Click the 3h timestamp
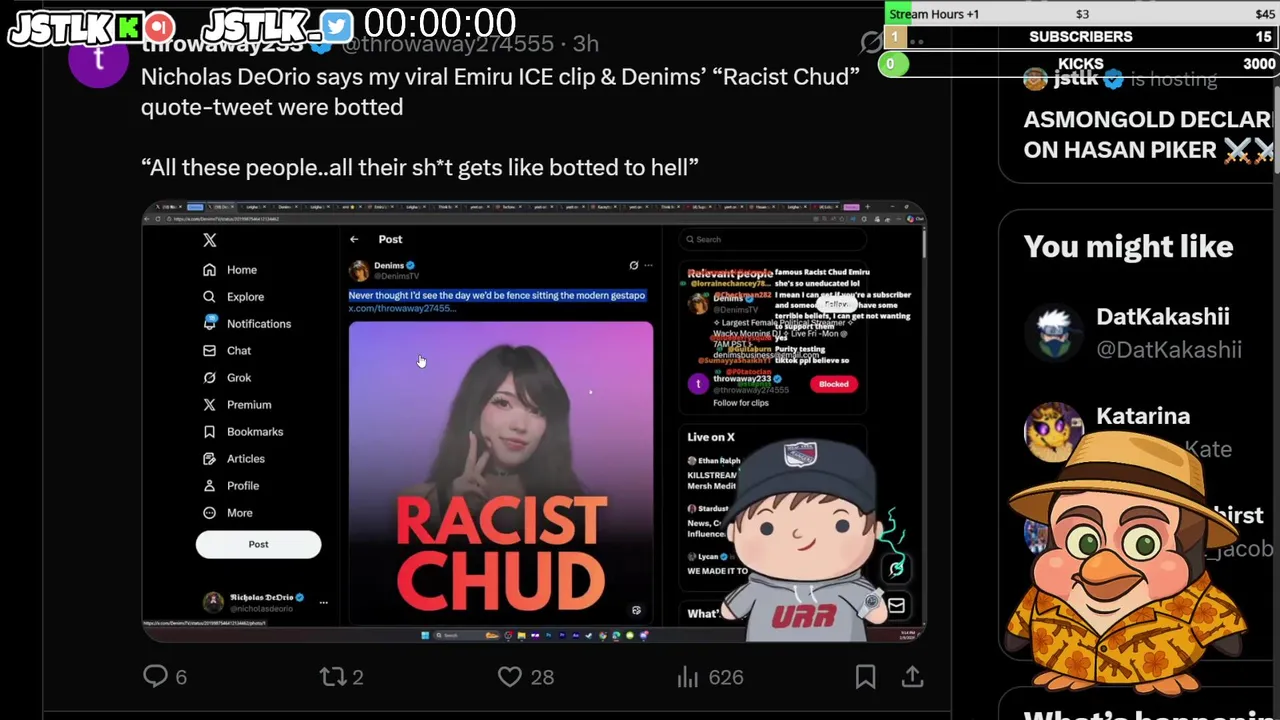1280x720 pixels. pyautogui.click(x=586, y=44)
